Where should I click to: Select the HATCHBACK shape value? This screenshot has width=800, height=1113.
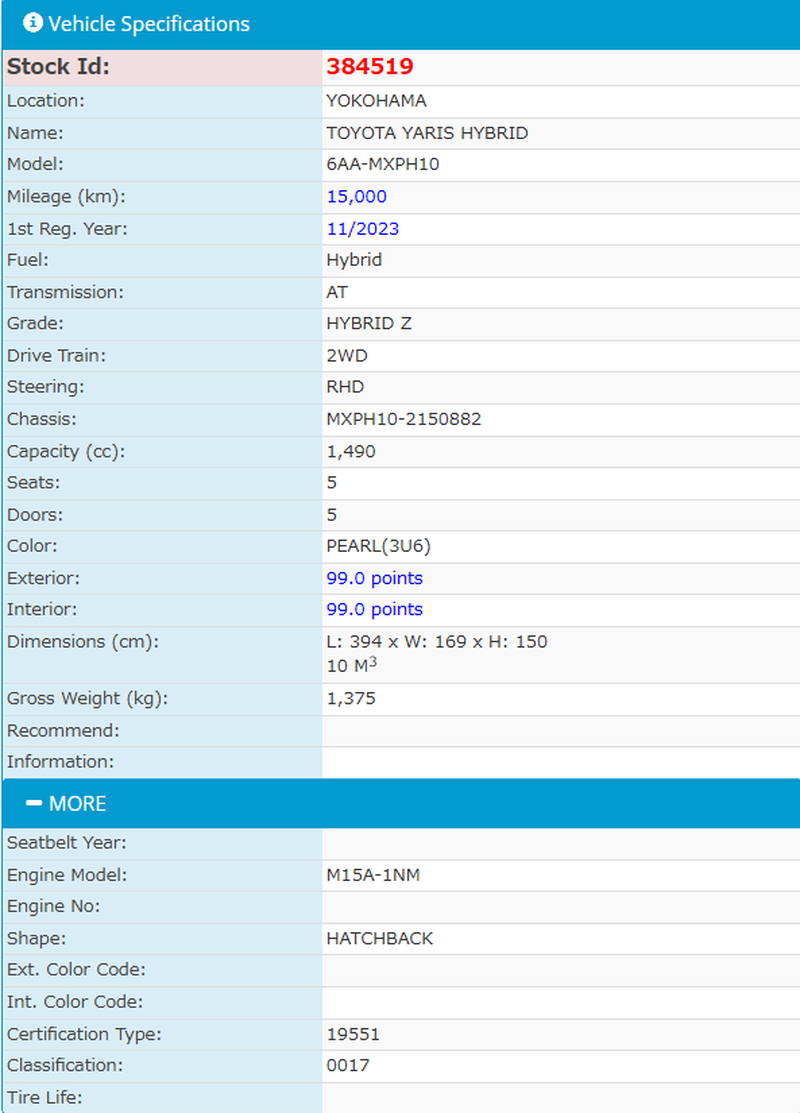pyautogui.click(x=380, y=938)
